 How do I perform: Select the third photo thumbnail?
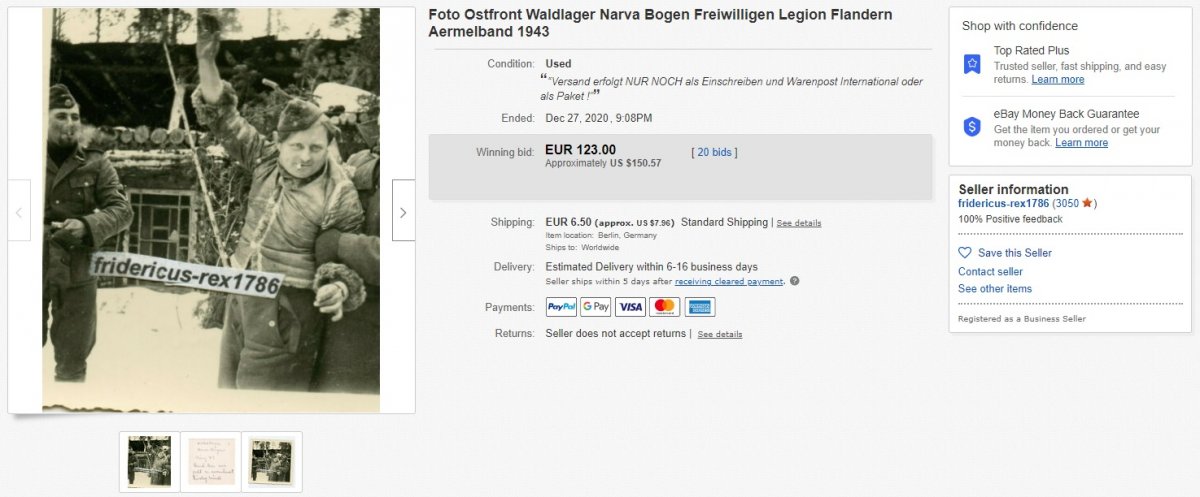coord(272,462)
